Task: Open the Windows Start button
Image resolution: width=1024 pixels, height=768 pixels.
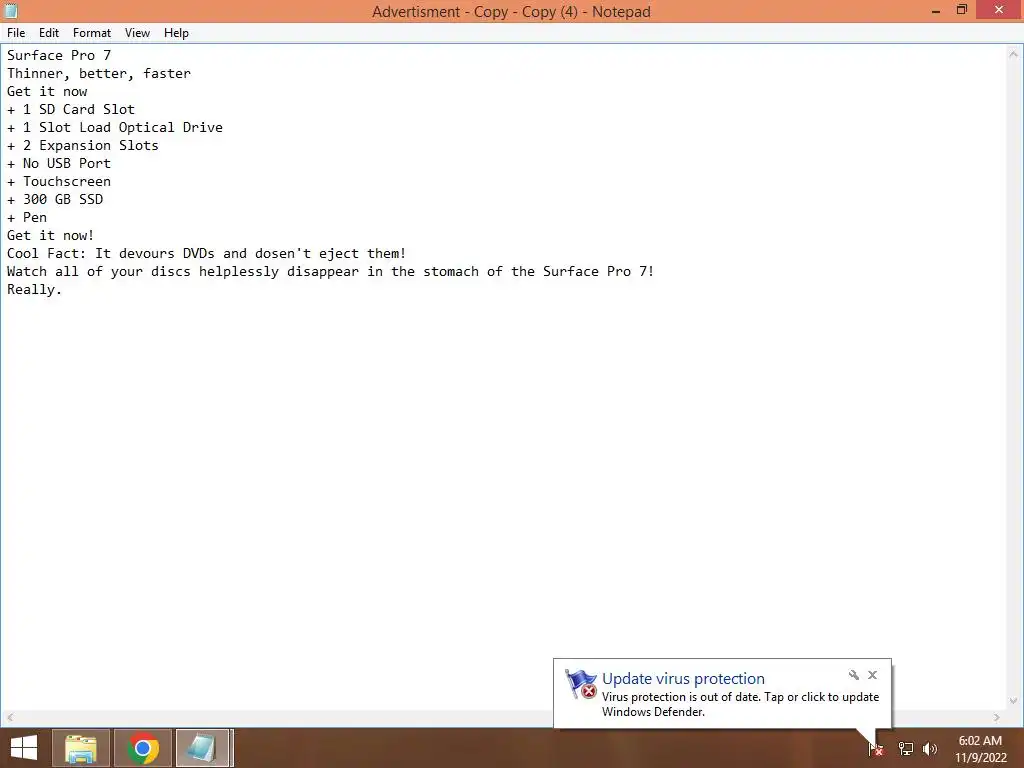Action: (24, 748)
